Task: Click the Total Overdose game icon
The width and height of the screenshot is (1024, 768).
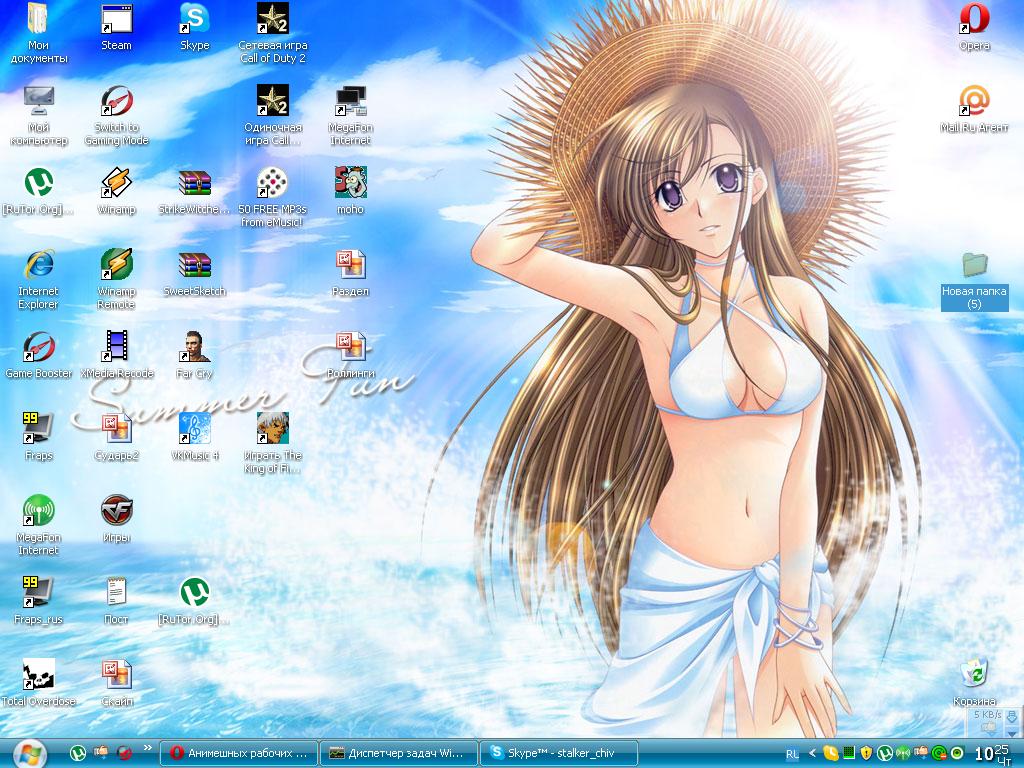Action: click(38, 676)
